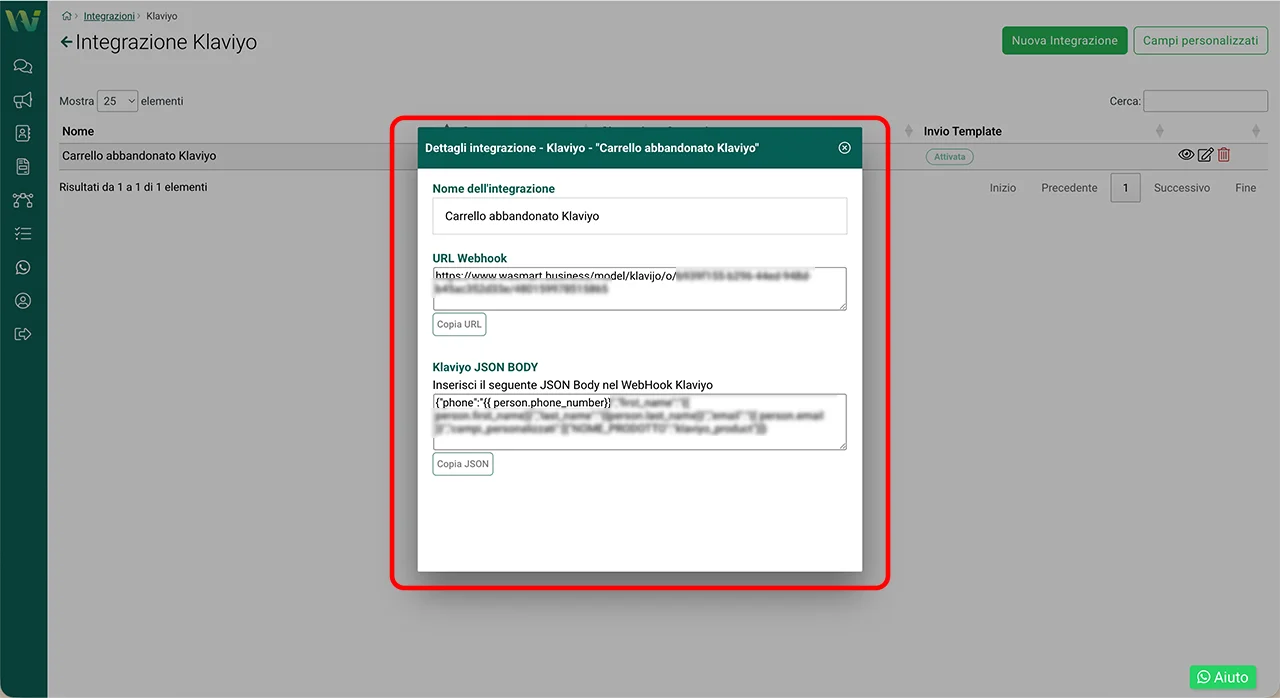The height and width of the screenshot is (698, 1280).
Task: Click the Nuova Integrazione button
Action: [x=1064, y=41]
